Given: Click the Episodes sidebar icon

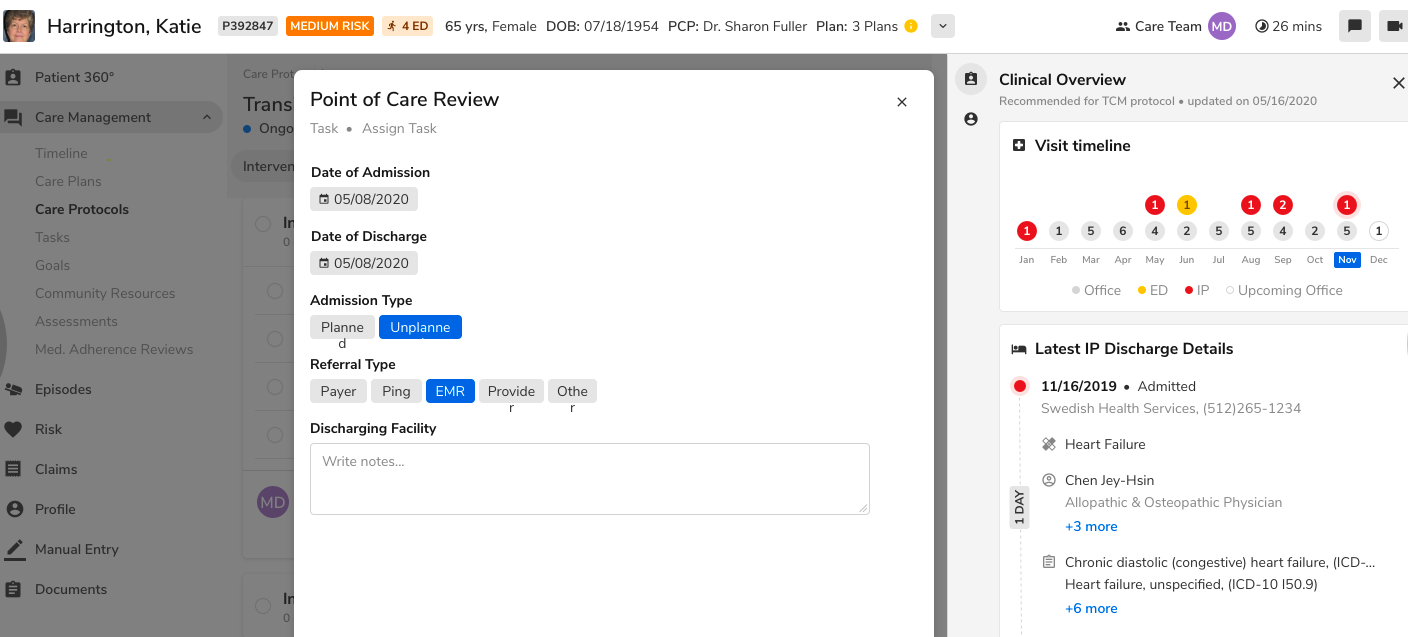Looking at the screenshot, I should 14,389.
